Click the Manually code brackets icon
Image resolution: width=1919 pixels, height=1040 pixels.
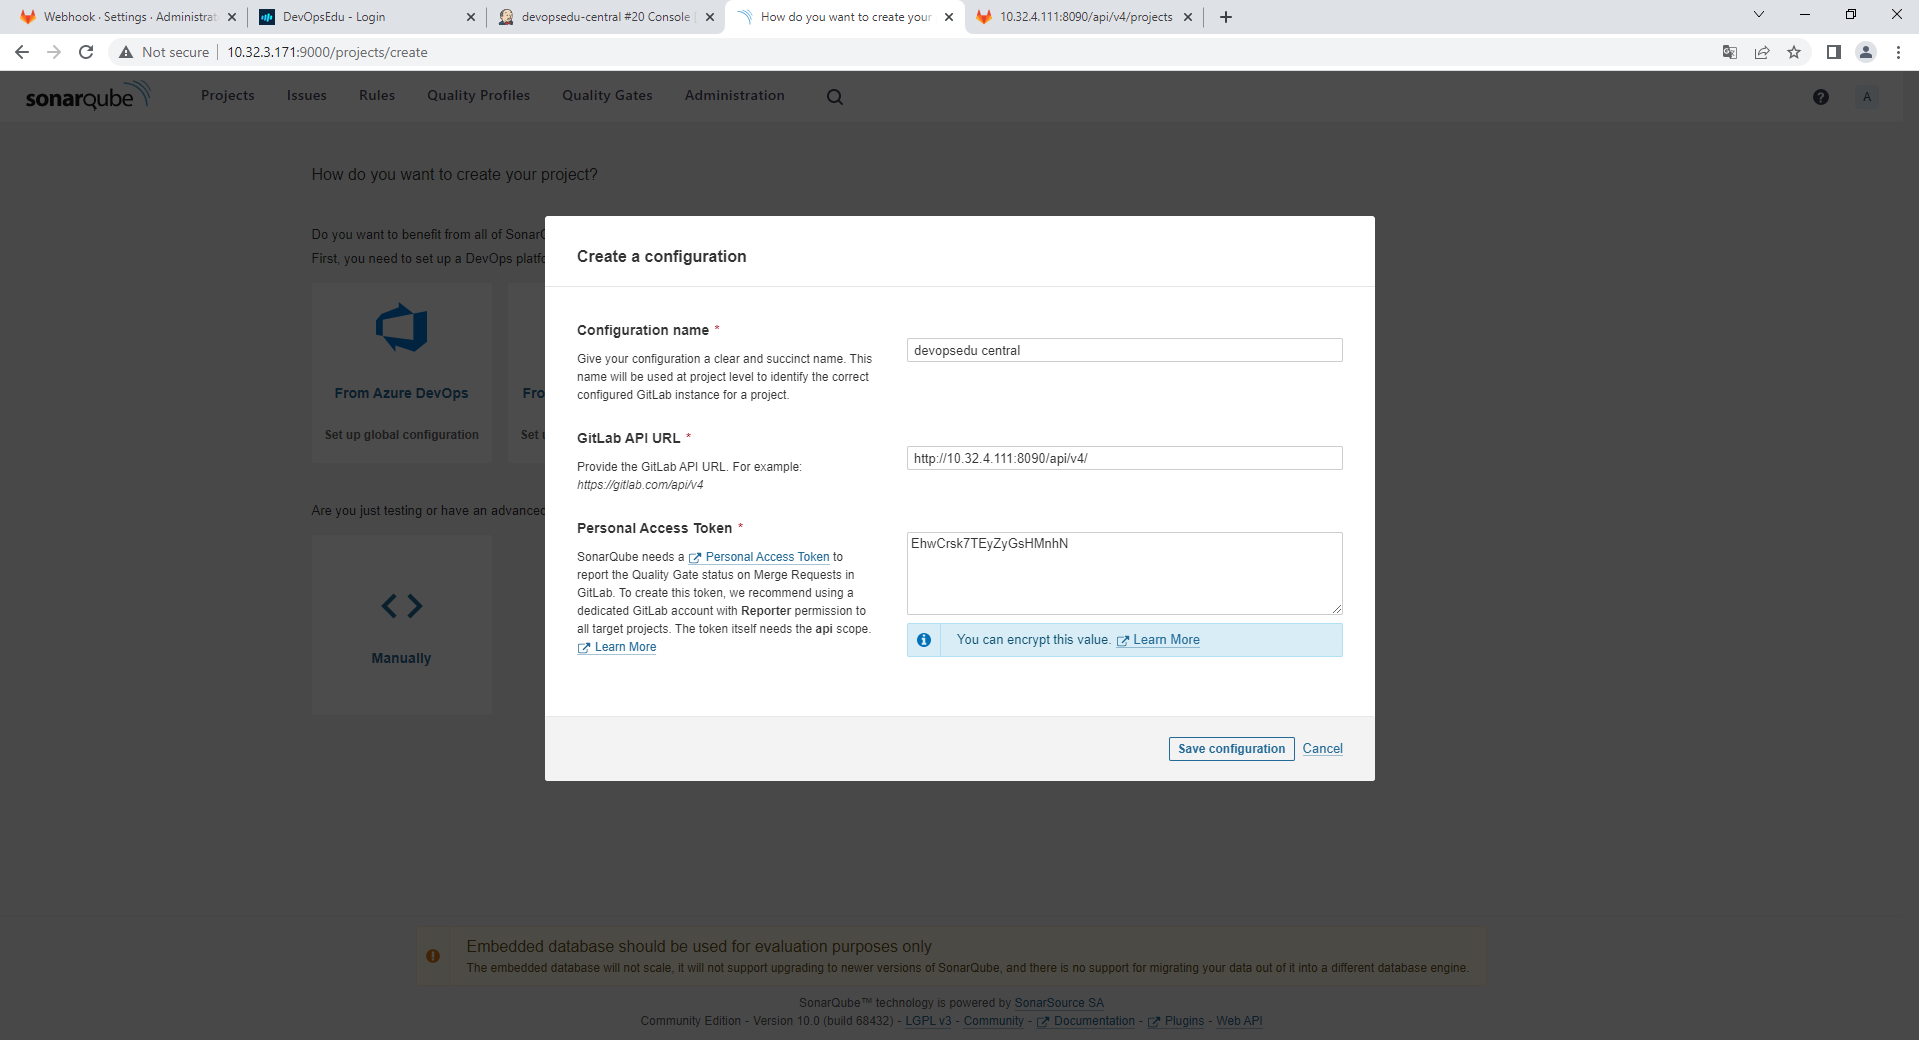(402, 606)
